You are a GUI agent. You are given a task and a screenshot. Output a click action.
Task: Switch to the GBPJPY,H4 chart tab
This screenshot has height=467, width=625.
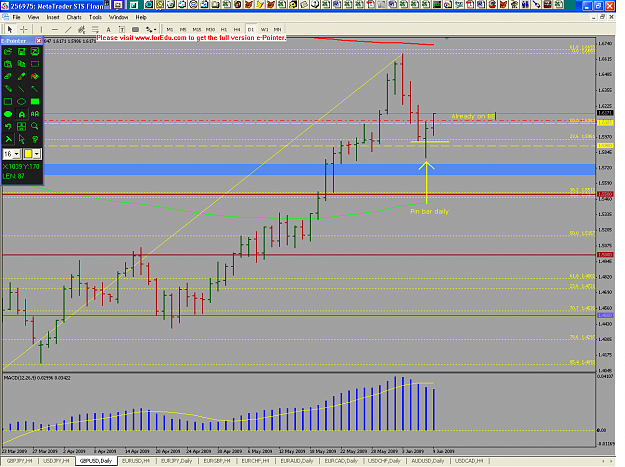[19, 461]
